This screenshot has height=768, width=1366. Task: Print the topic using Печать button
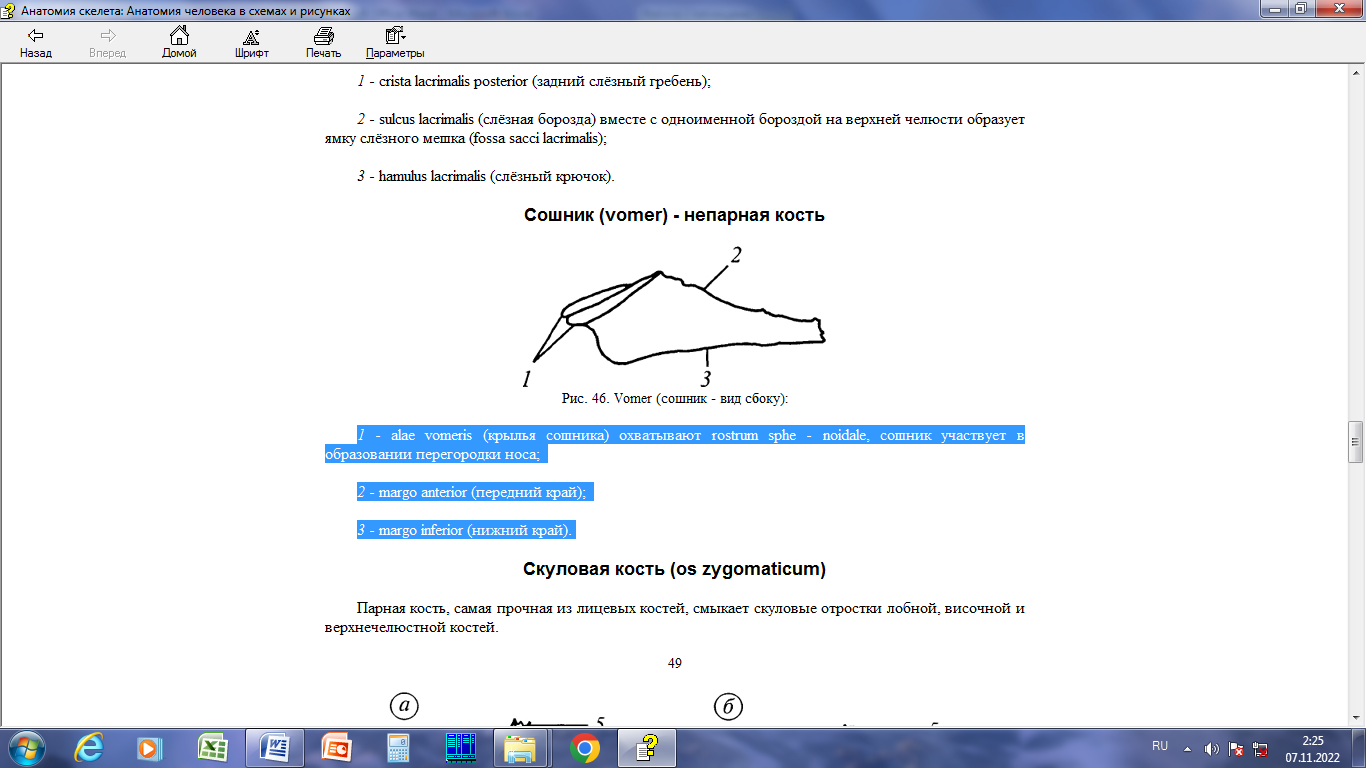click(x=323, y=43)
